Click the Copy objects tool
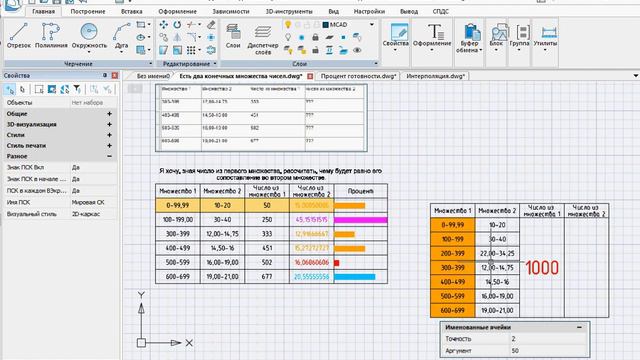 coord(163,38)
